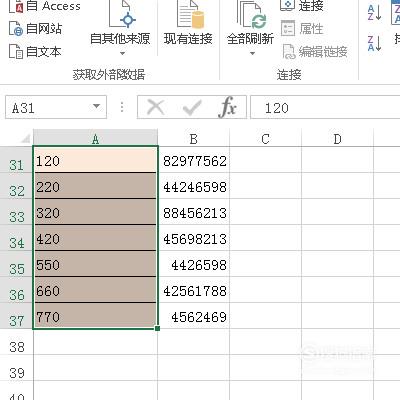Click cell containing 660
This screenshot has height=400, width=400.
click(x=95, y=290)
